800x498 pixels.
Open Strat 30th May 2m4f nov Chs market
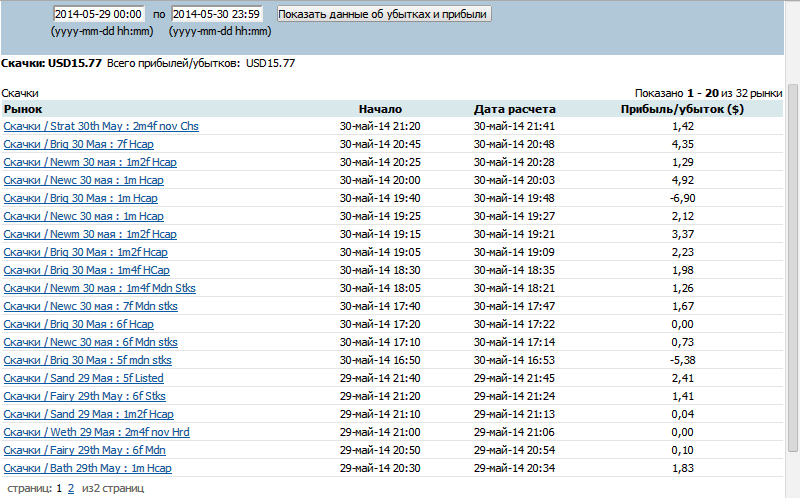101,126
